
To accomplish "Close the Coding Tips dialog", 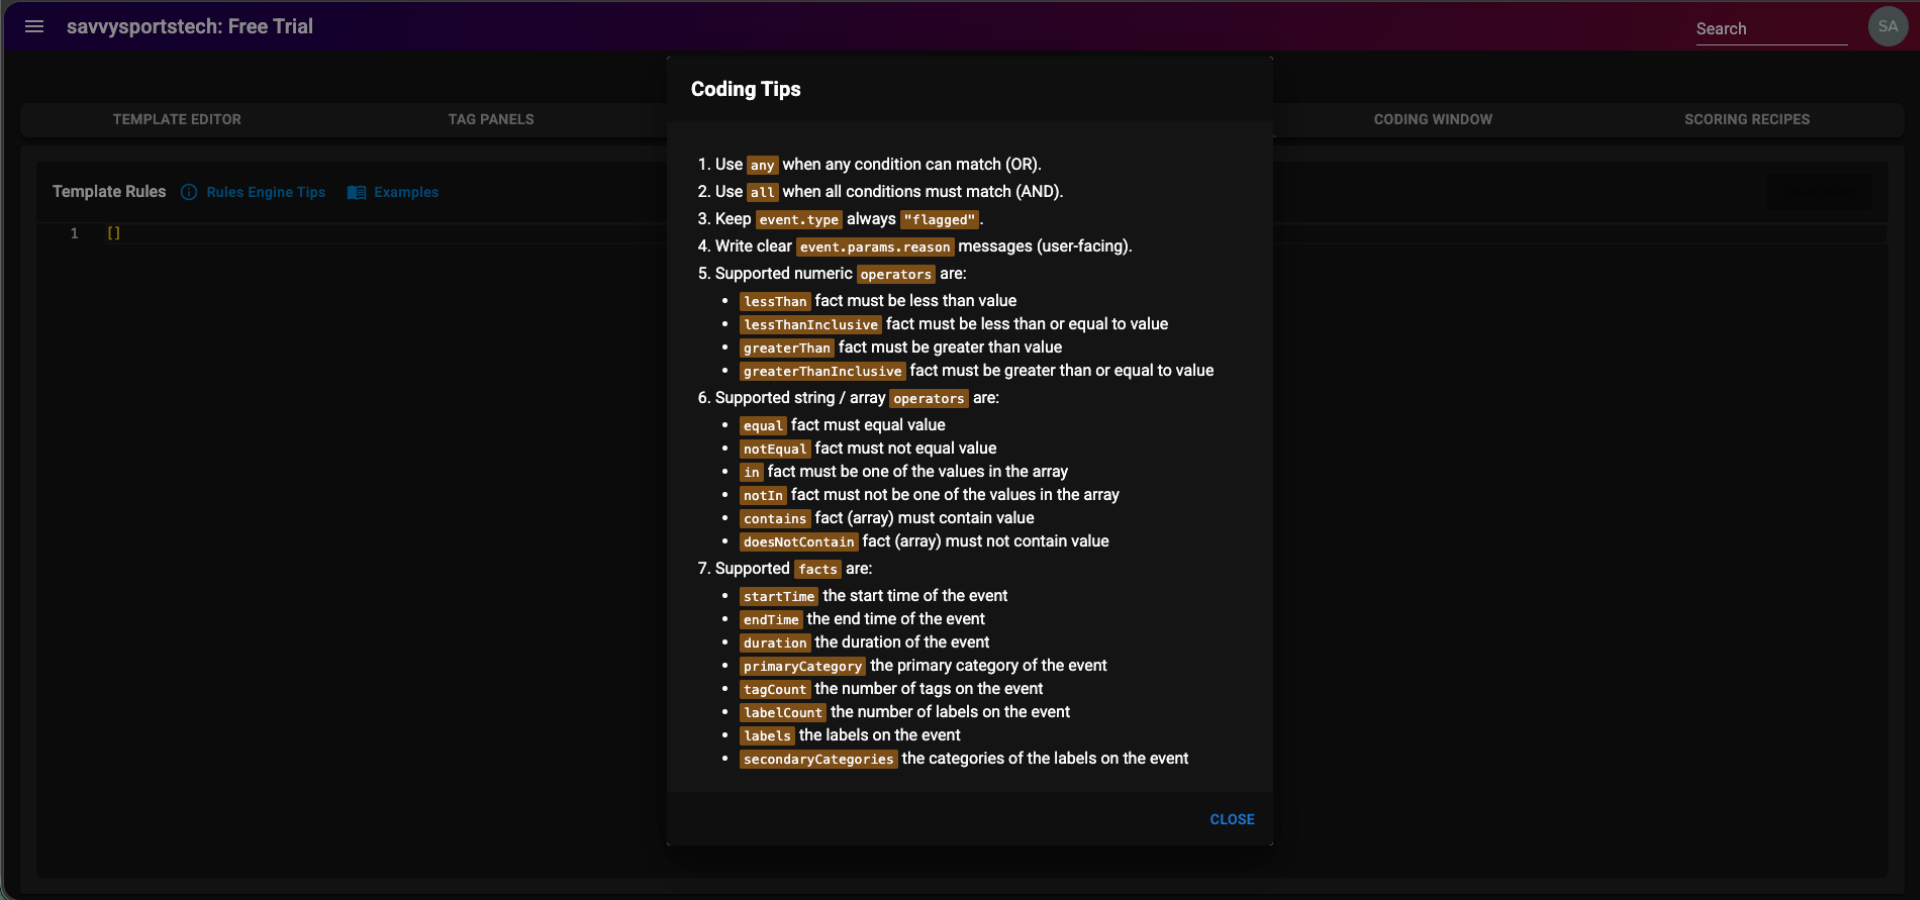I will coord(1231,819).
